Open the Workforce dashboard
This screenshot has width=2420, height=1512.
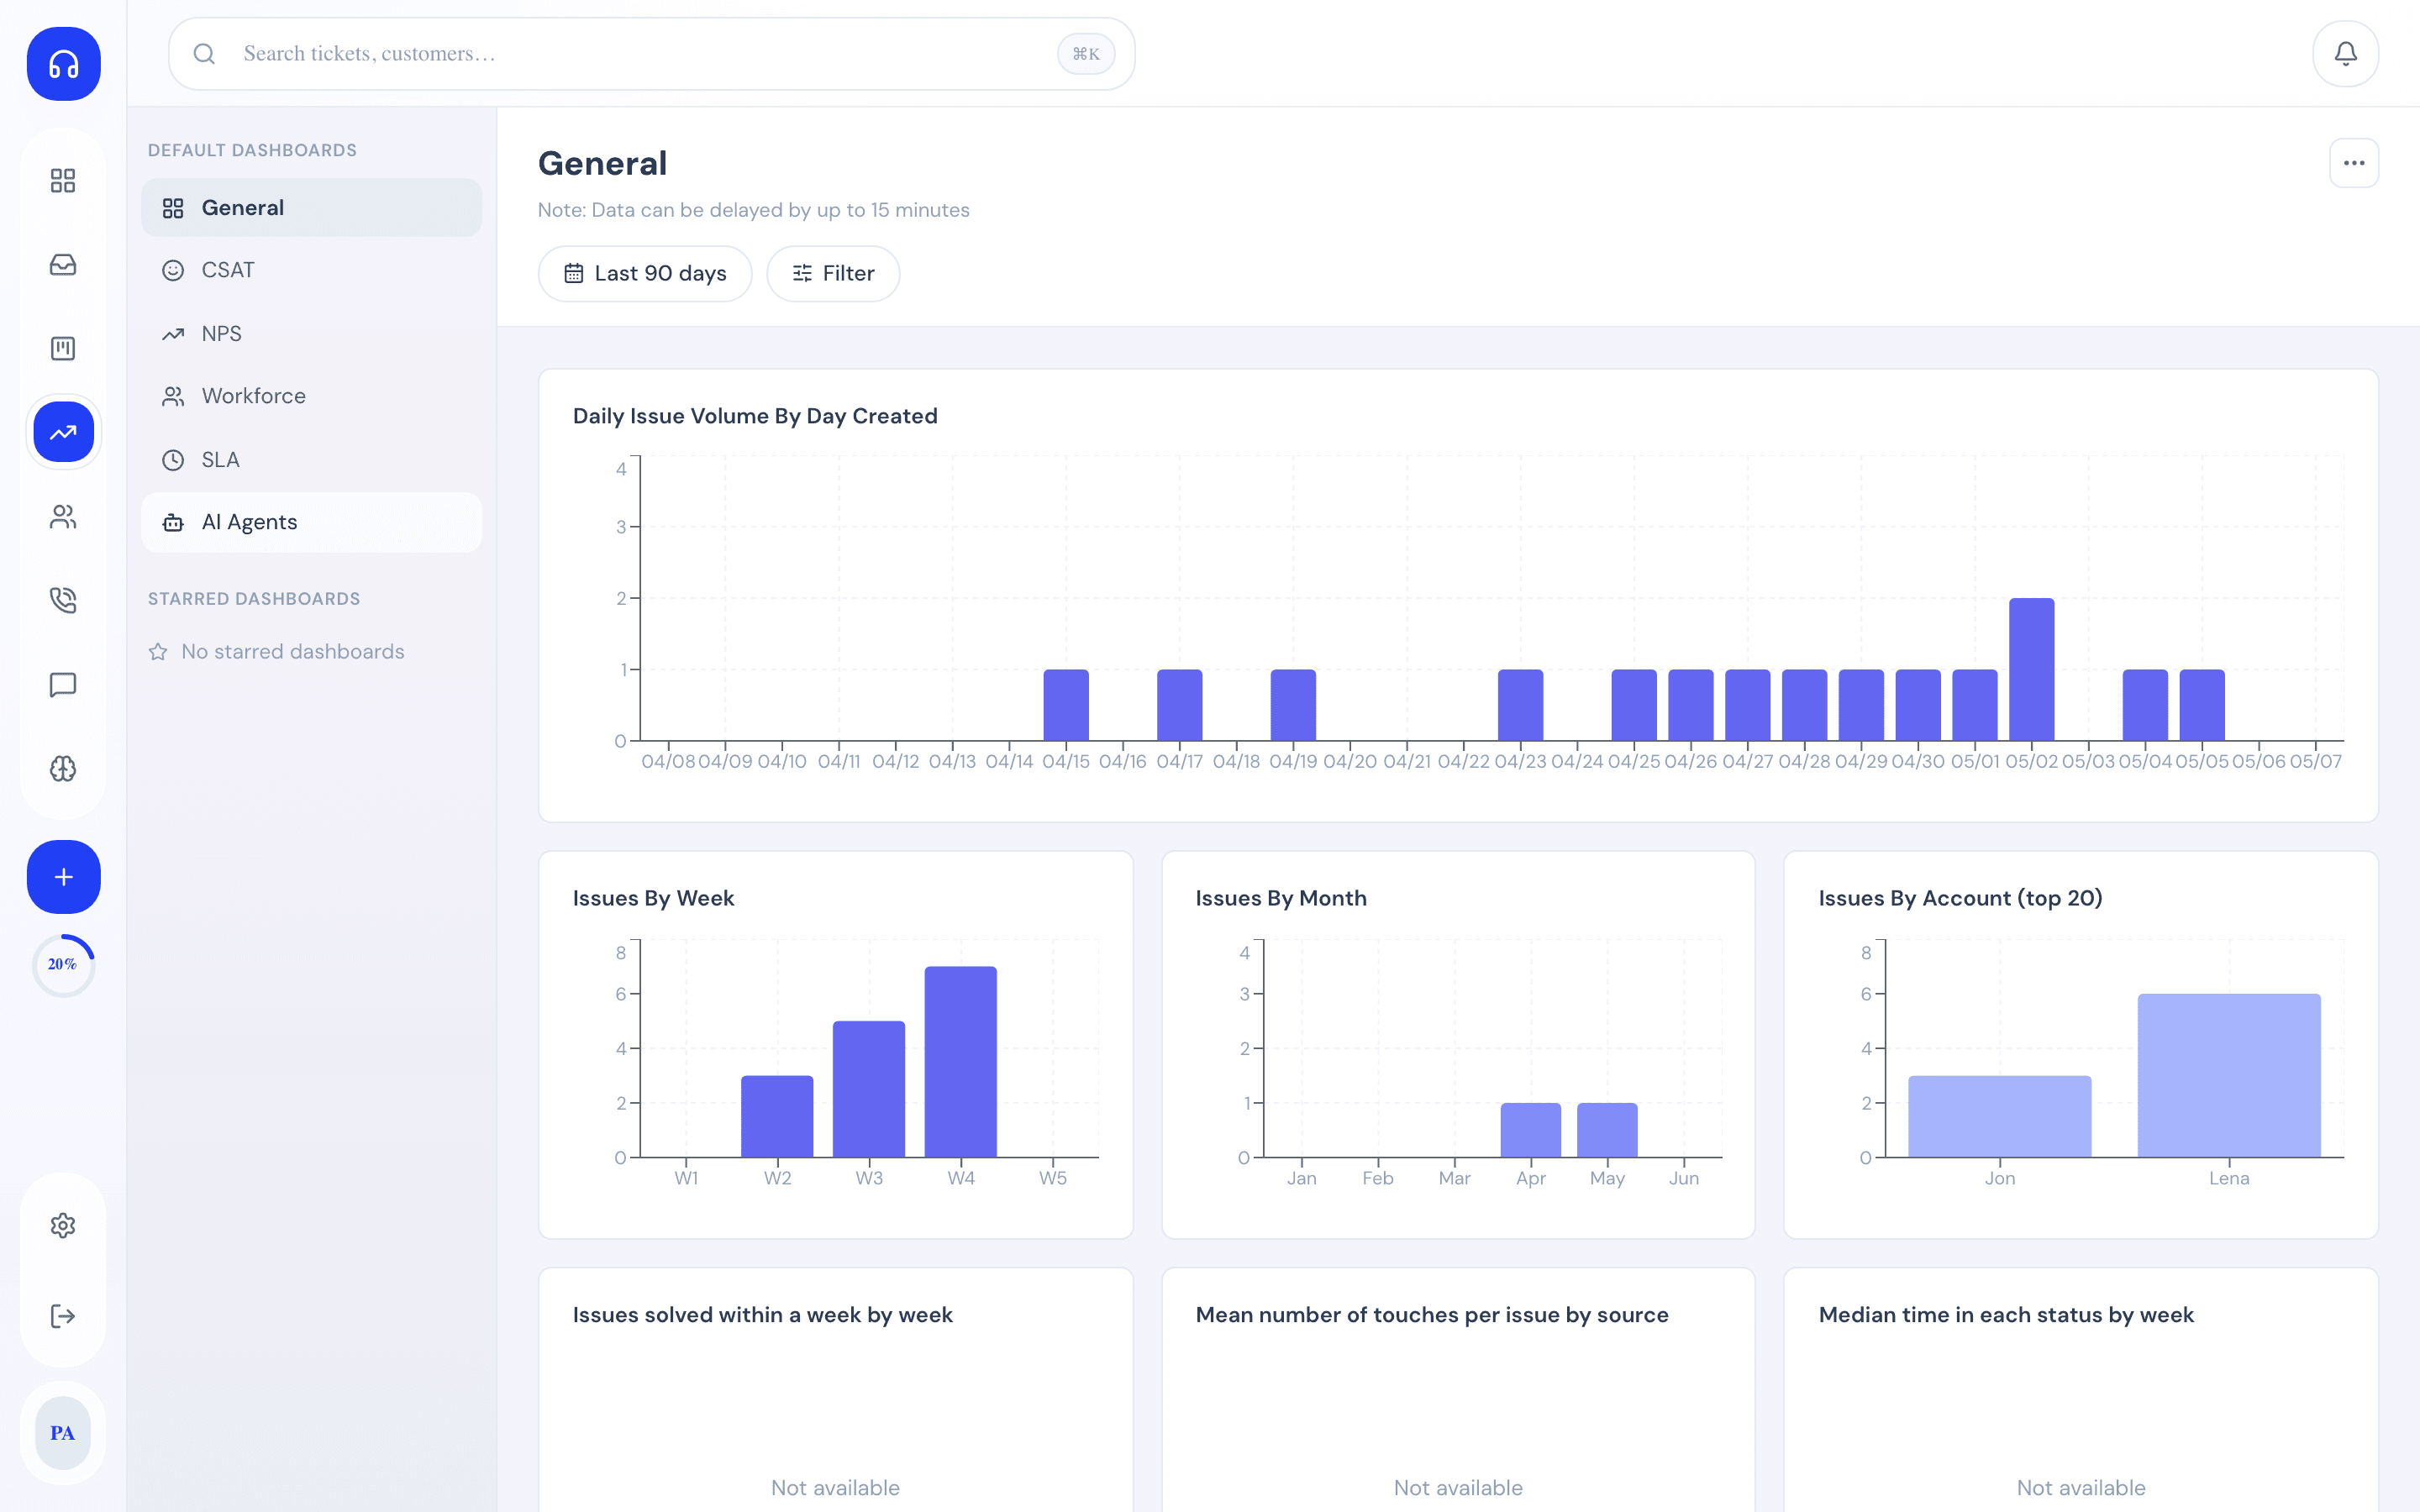point(311,396)
